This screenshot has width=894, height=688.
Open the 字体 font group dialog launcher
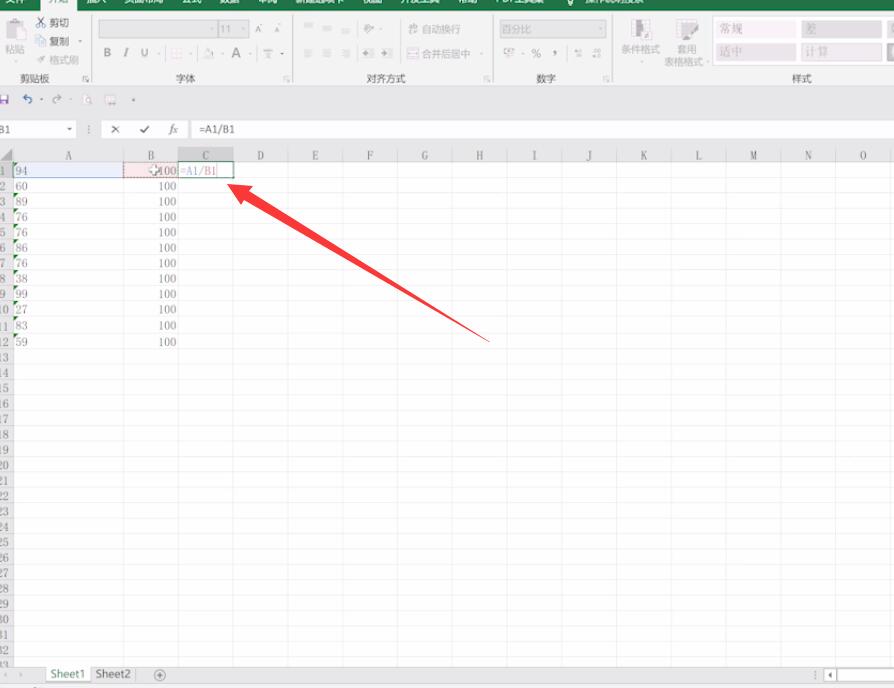click(286, 79)
